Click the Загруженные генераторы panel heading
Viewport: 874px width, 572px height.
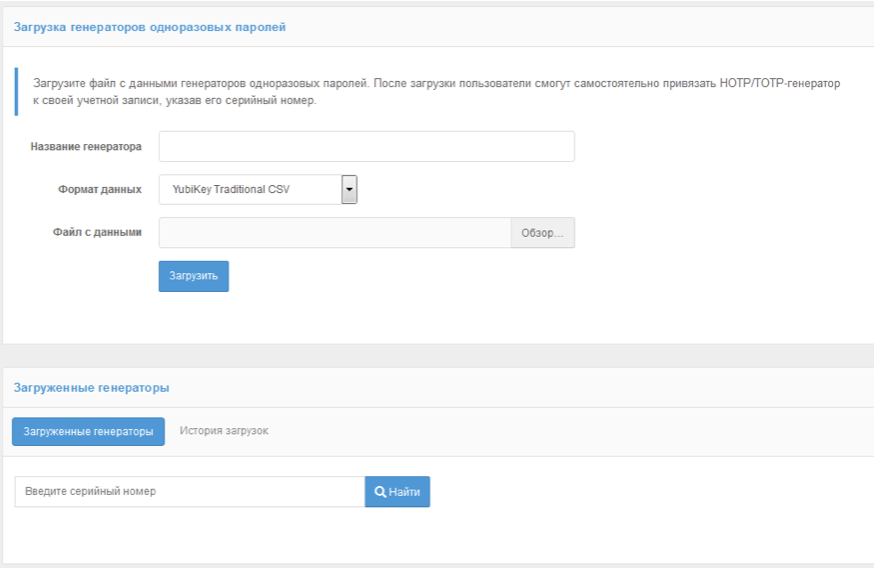pyautogui.click(x=91, y=388)
